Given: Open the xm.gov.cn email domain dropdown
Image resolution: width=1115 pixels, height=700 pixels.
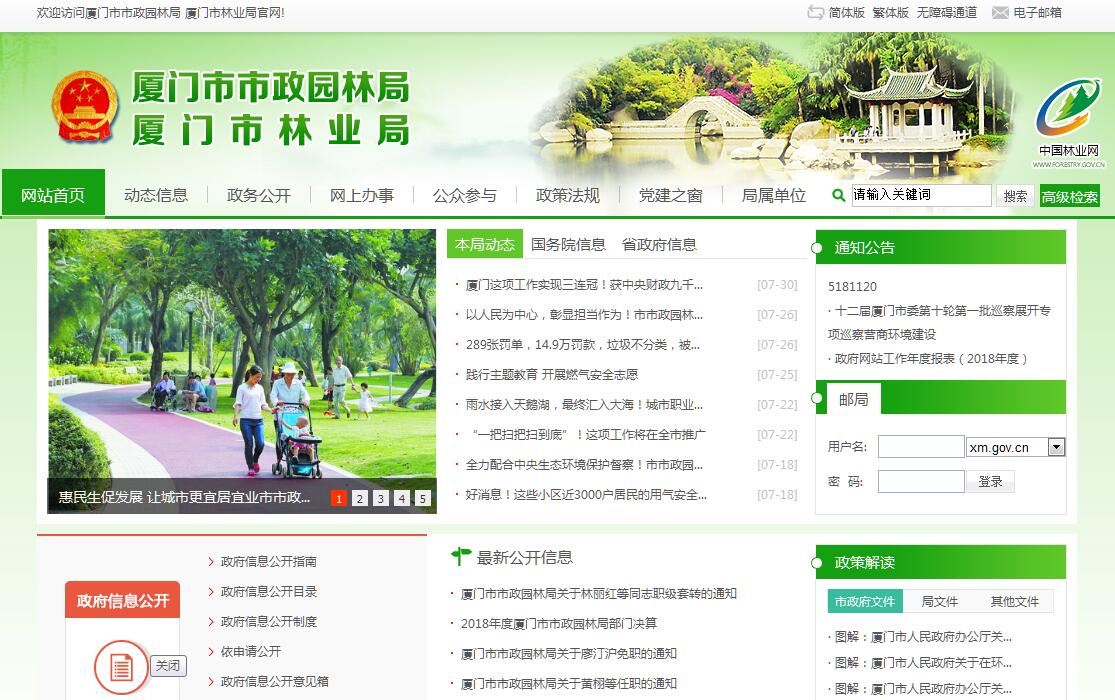Looking at the screenshot, I should [1056, 447].
